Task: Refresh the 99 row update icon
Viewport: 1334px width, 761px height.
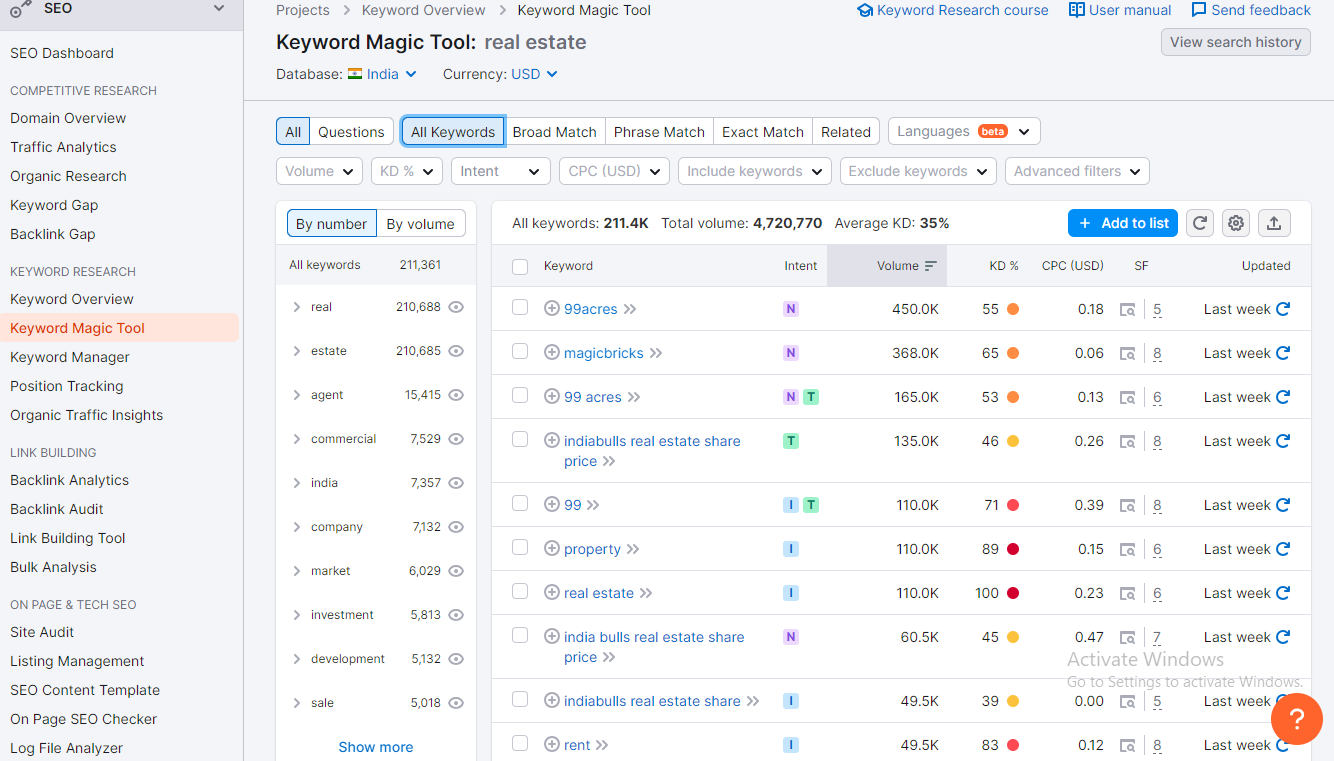Action: pyautogui.click(x=1283, y=505)
